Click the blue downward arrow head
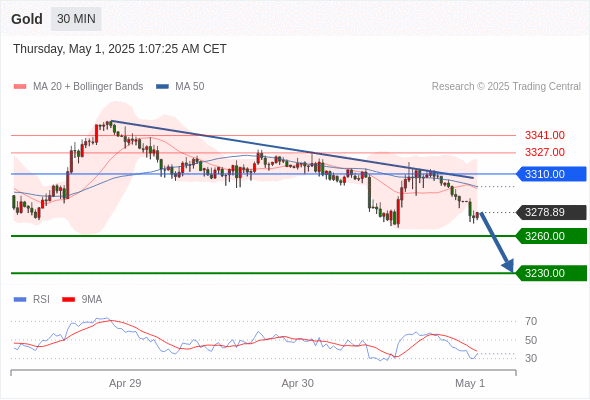590x400 pixels. point(508,265)
